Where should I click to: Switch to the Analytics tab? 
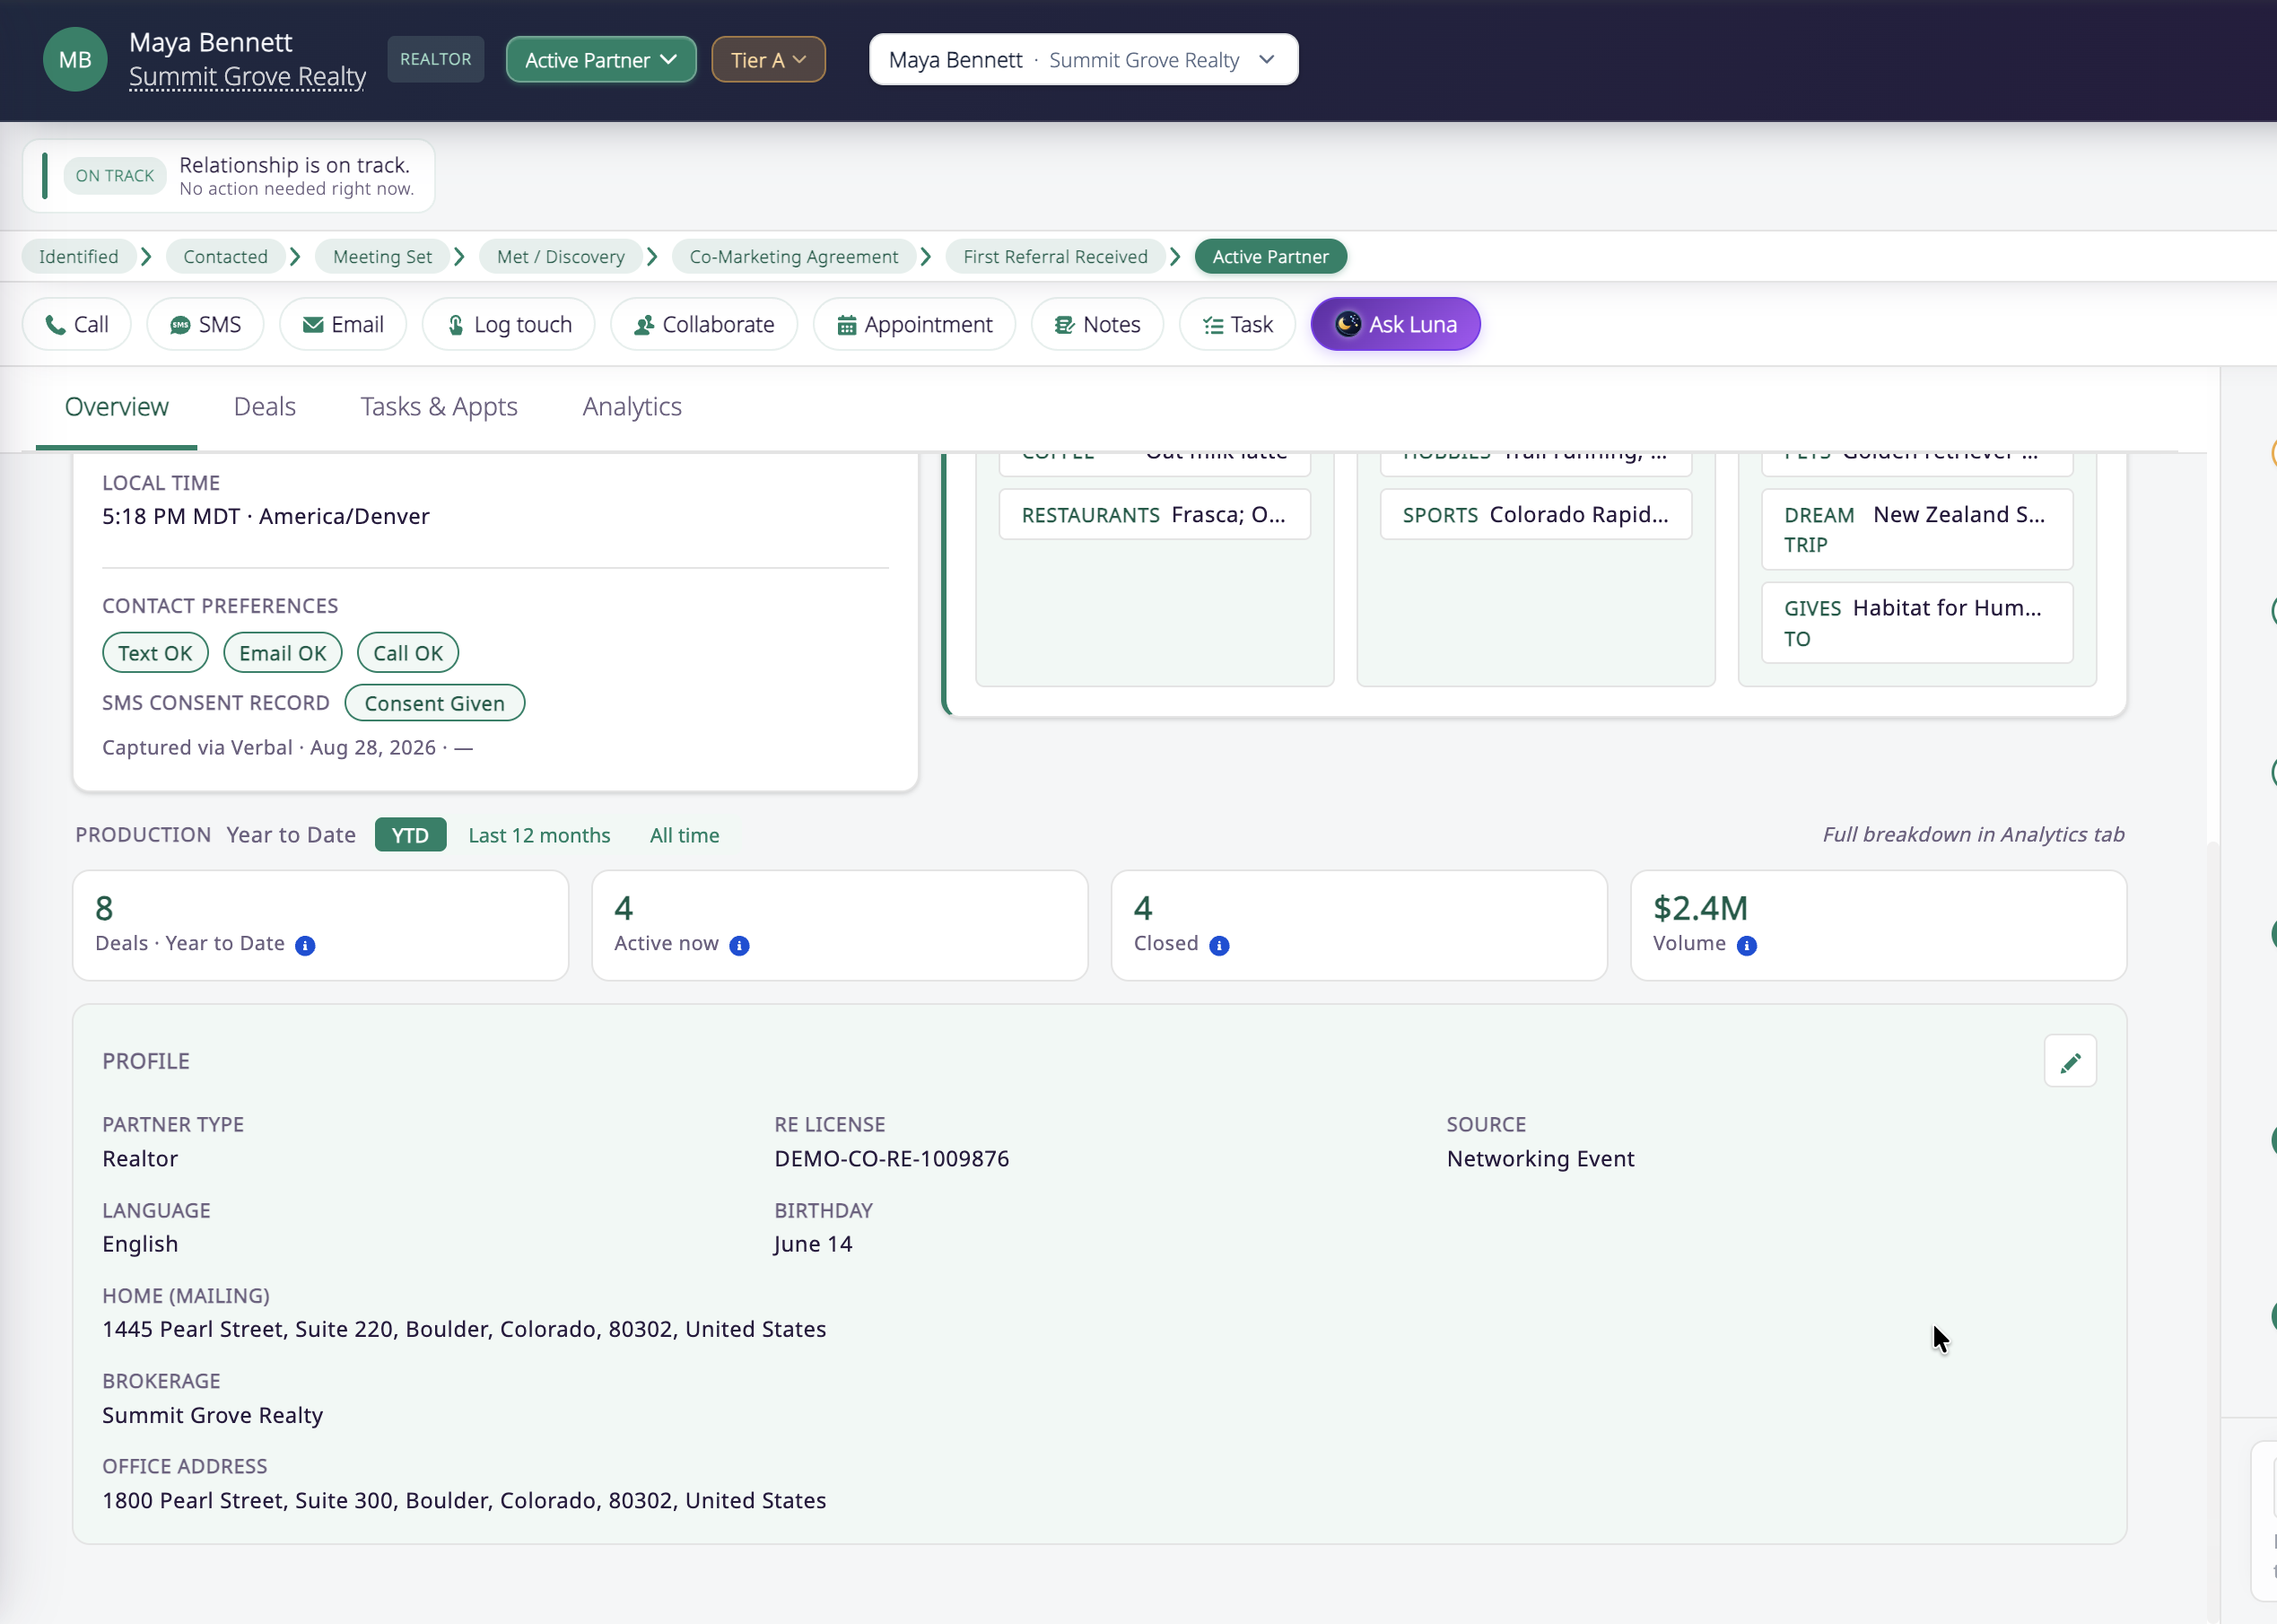tap(632, 407)
